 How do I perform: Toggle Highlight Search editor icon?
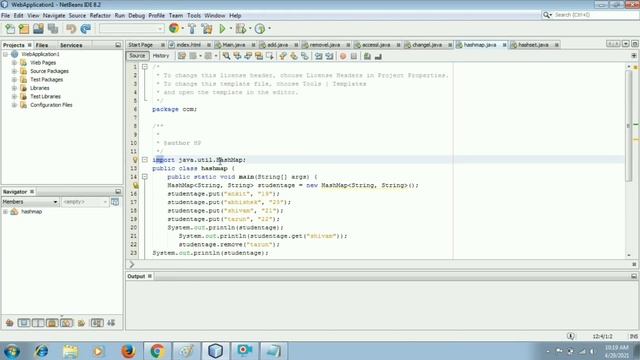click(x=259, y=56)
